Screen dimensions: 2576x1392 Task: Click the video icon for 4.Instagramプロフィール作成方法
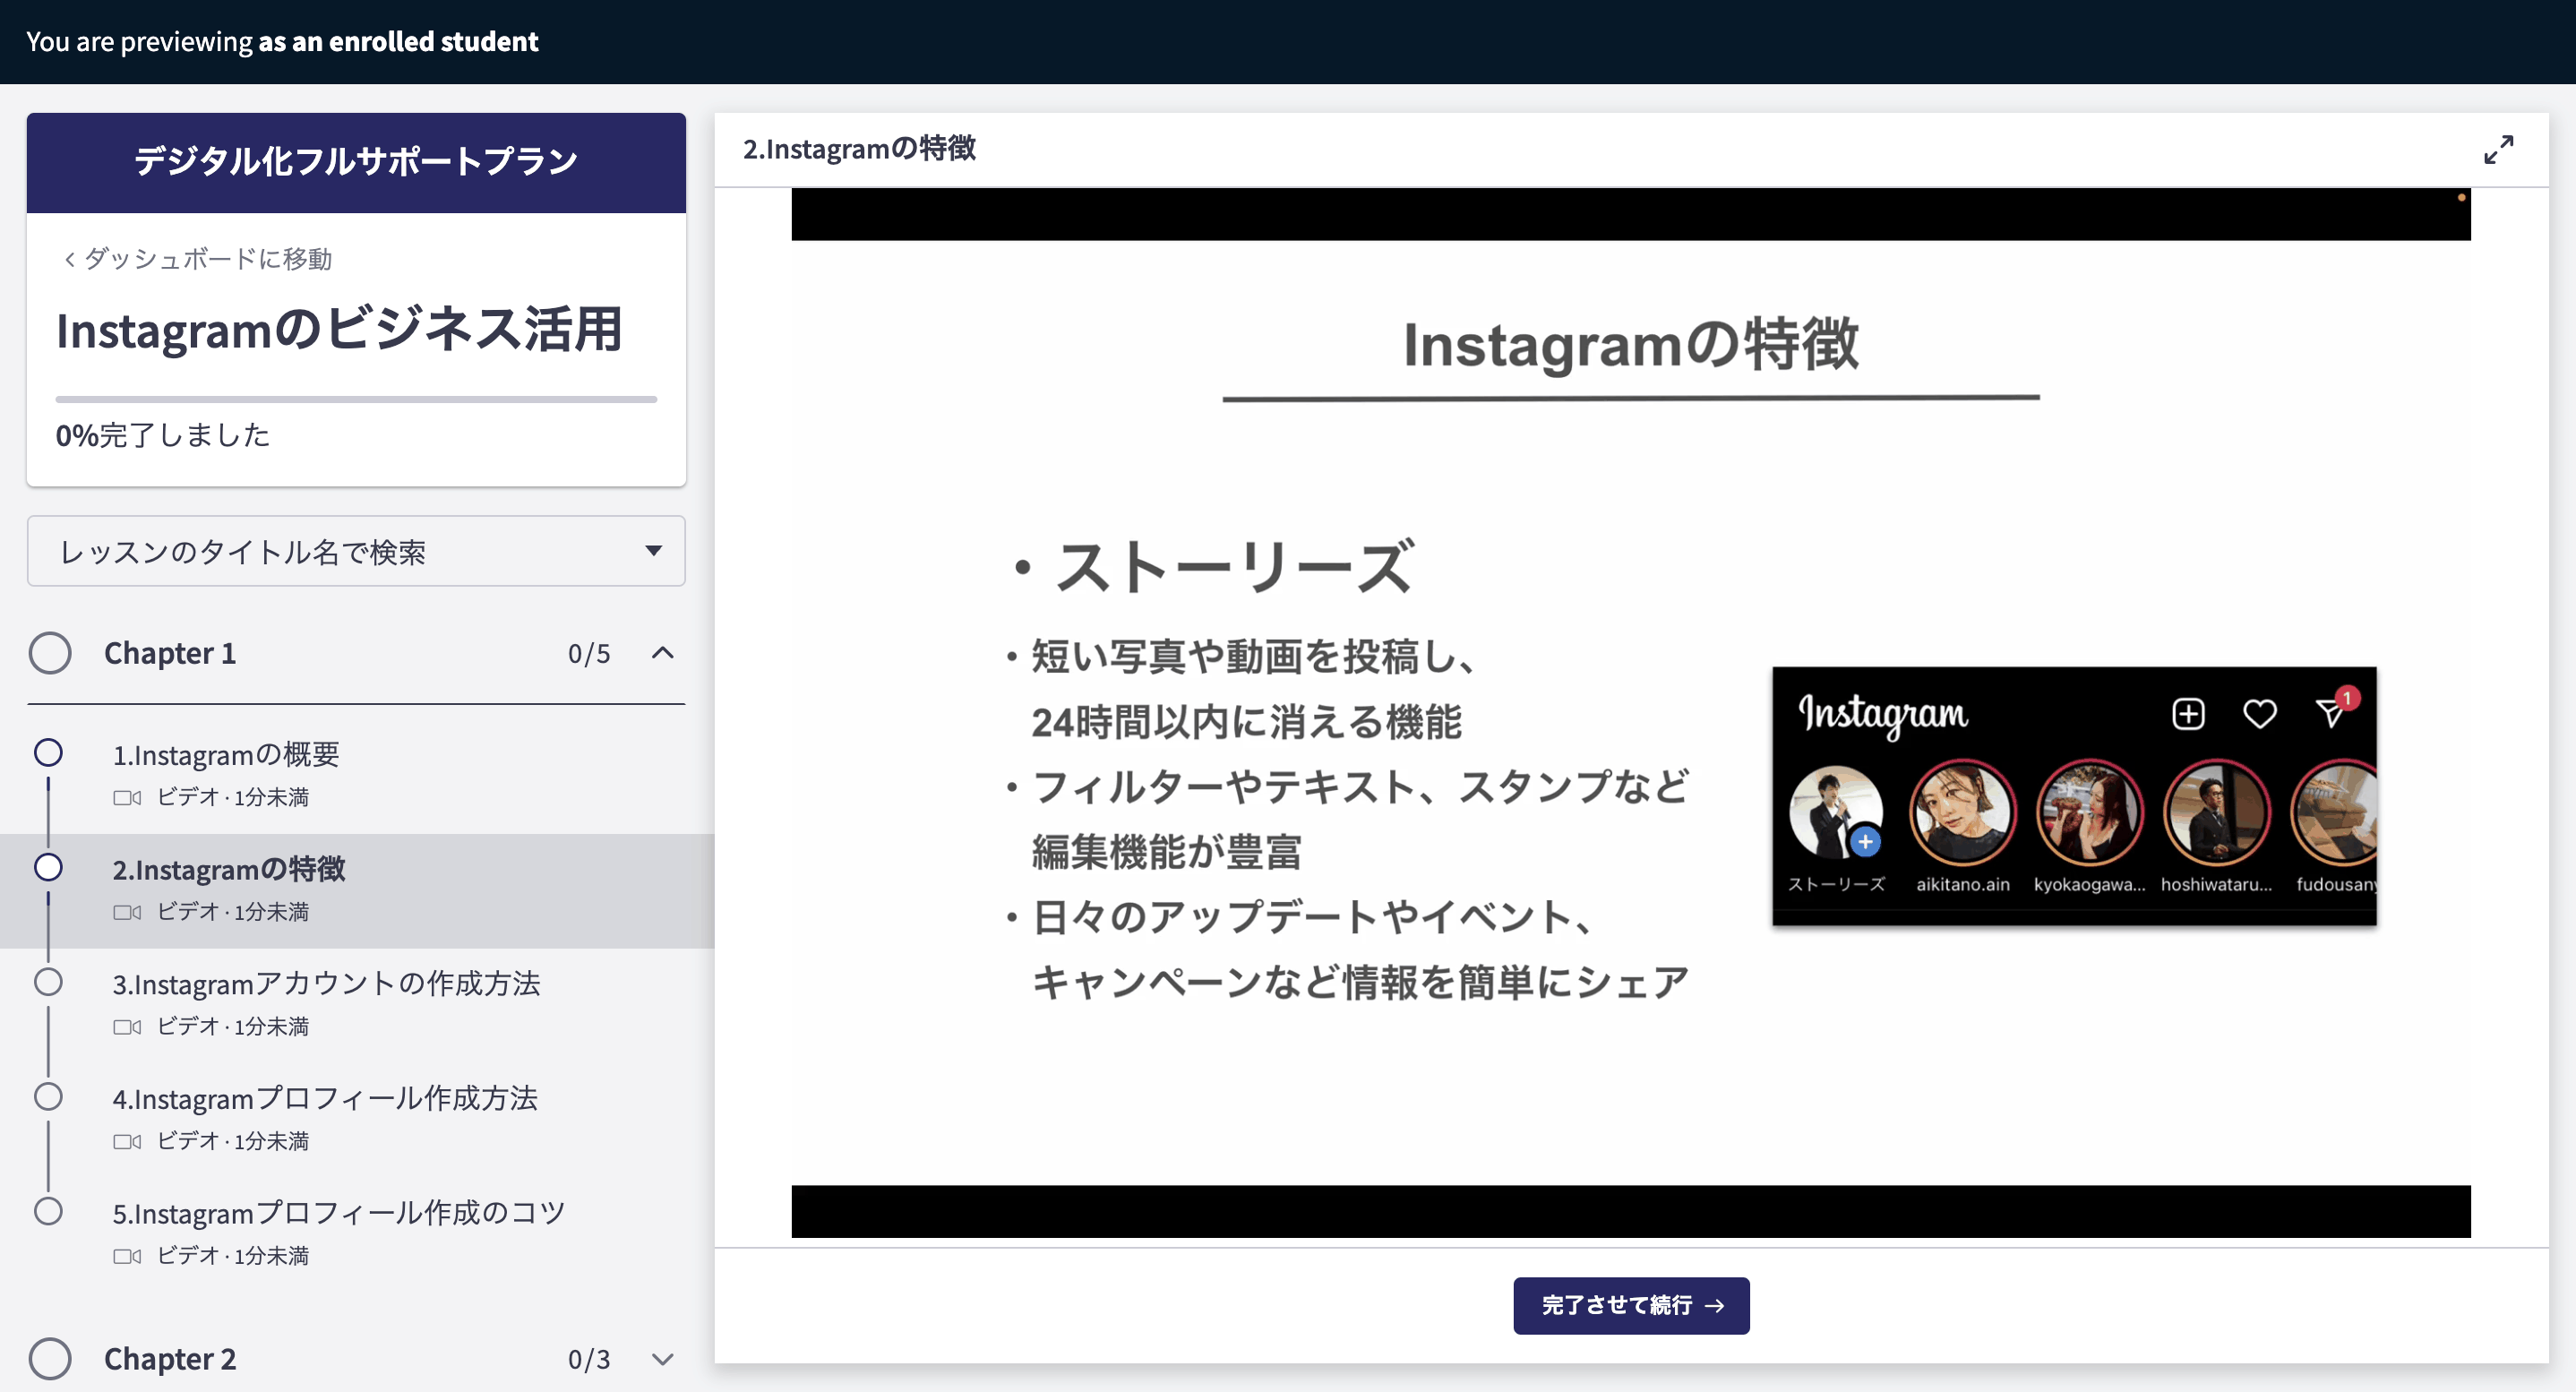127,1141
